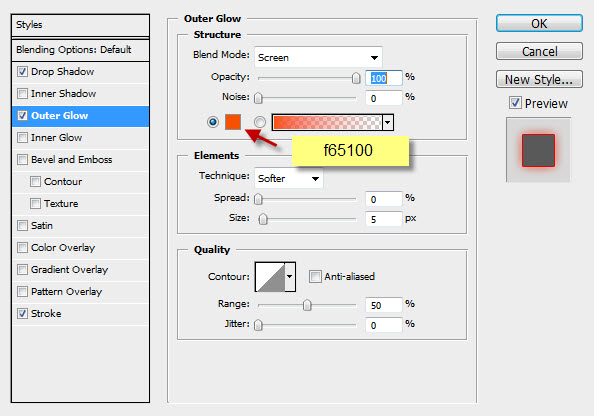Viewport: 594px width, 416px height.
Task: Enable the Inner Glow checkbox
Action: 22,138
